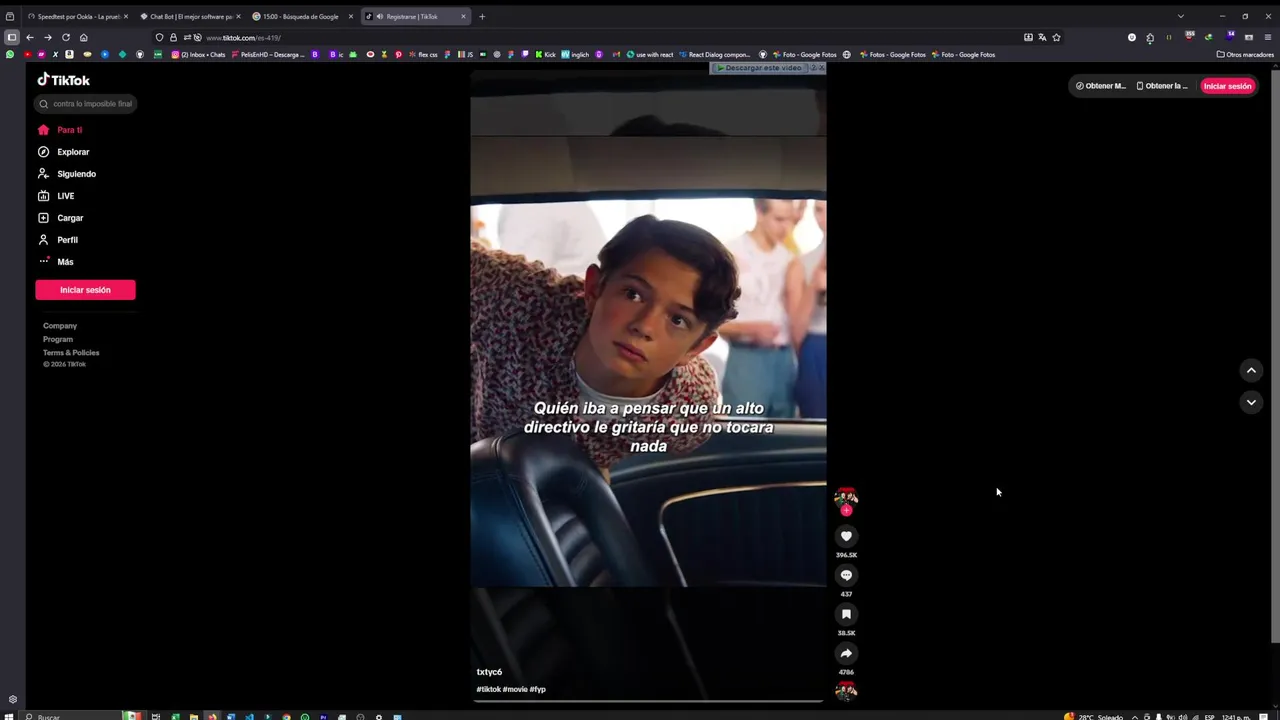
Task: Open the React Dialog compon... bookmark
Action: [x=714, y=55]
